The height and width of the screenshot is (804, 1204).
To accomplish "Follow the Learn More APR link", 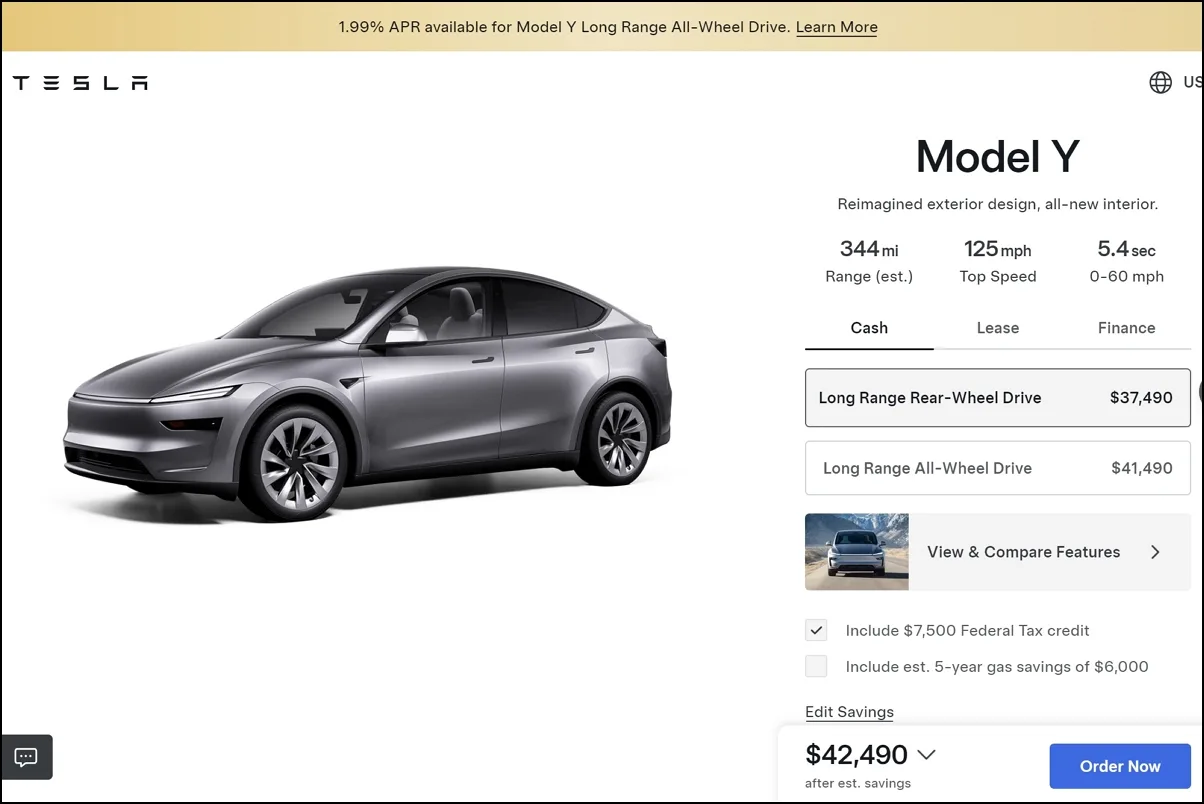I will [x=836, y=27].
